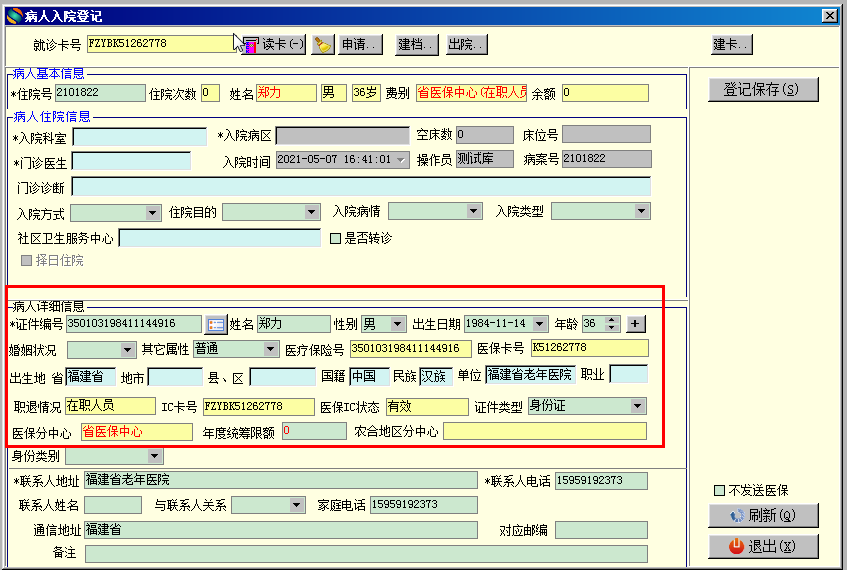Open the 证件类型 dropdown showing 身份证
The width and height of the screenshot is (847, 570).
[638, 406]
